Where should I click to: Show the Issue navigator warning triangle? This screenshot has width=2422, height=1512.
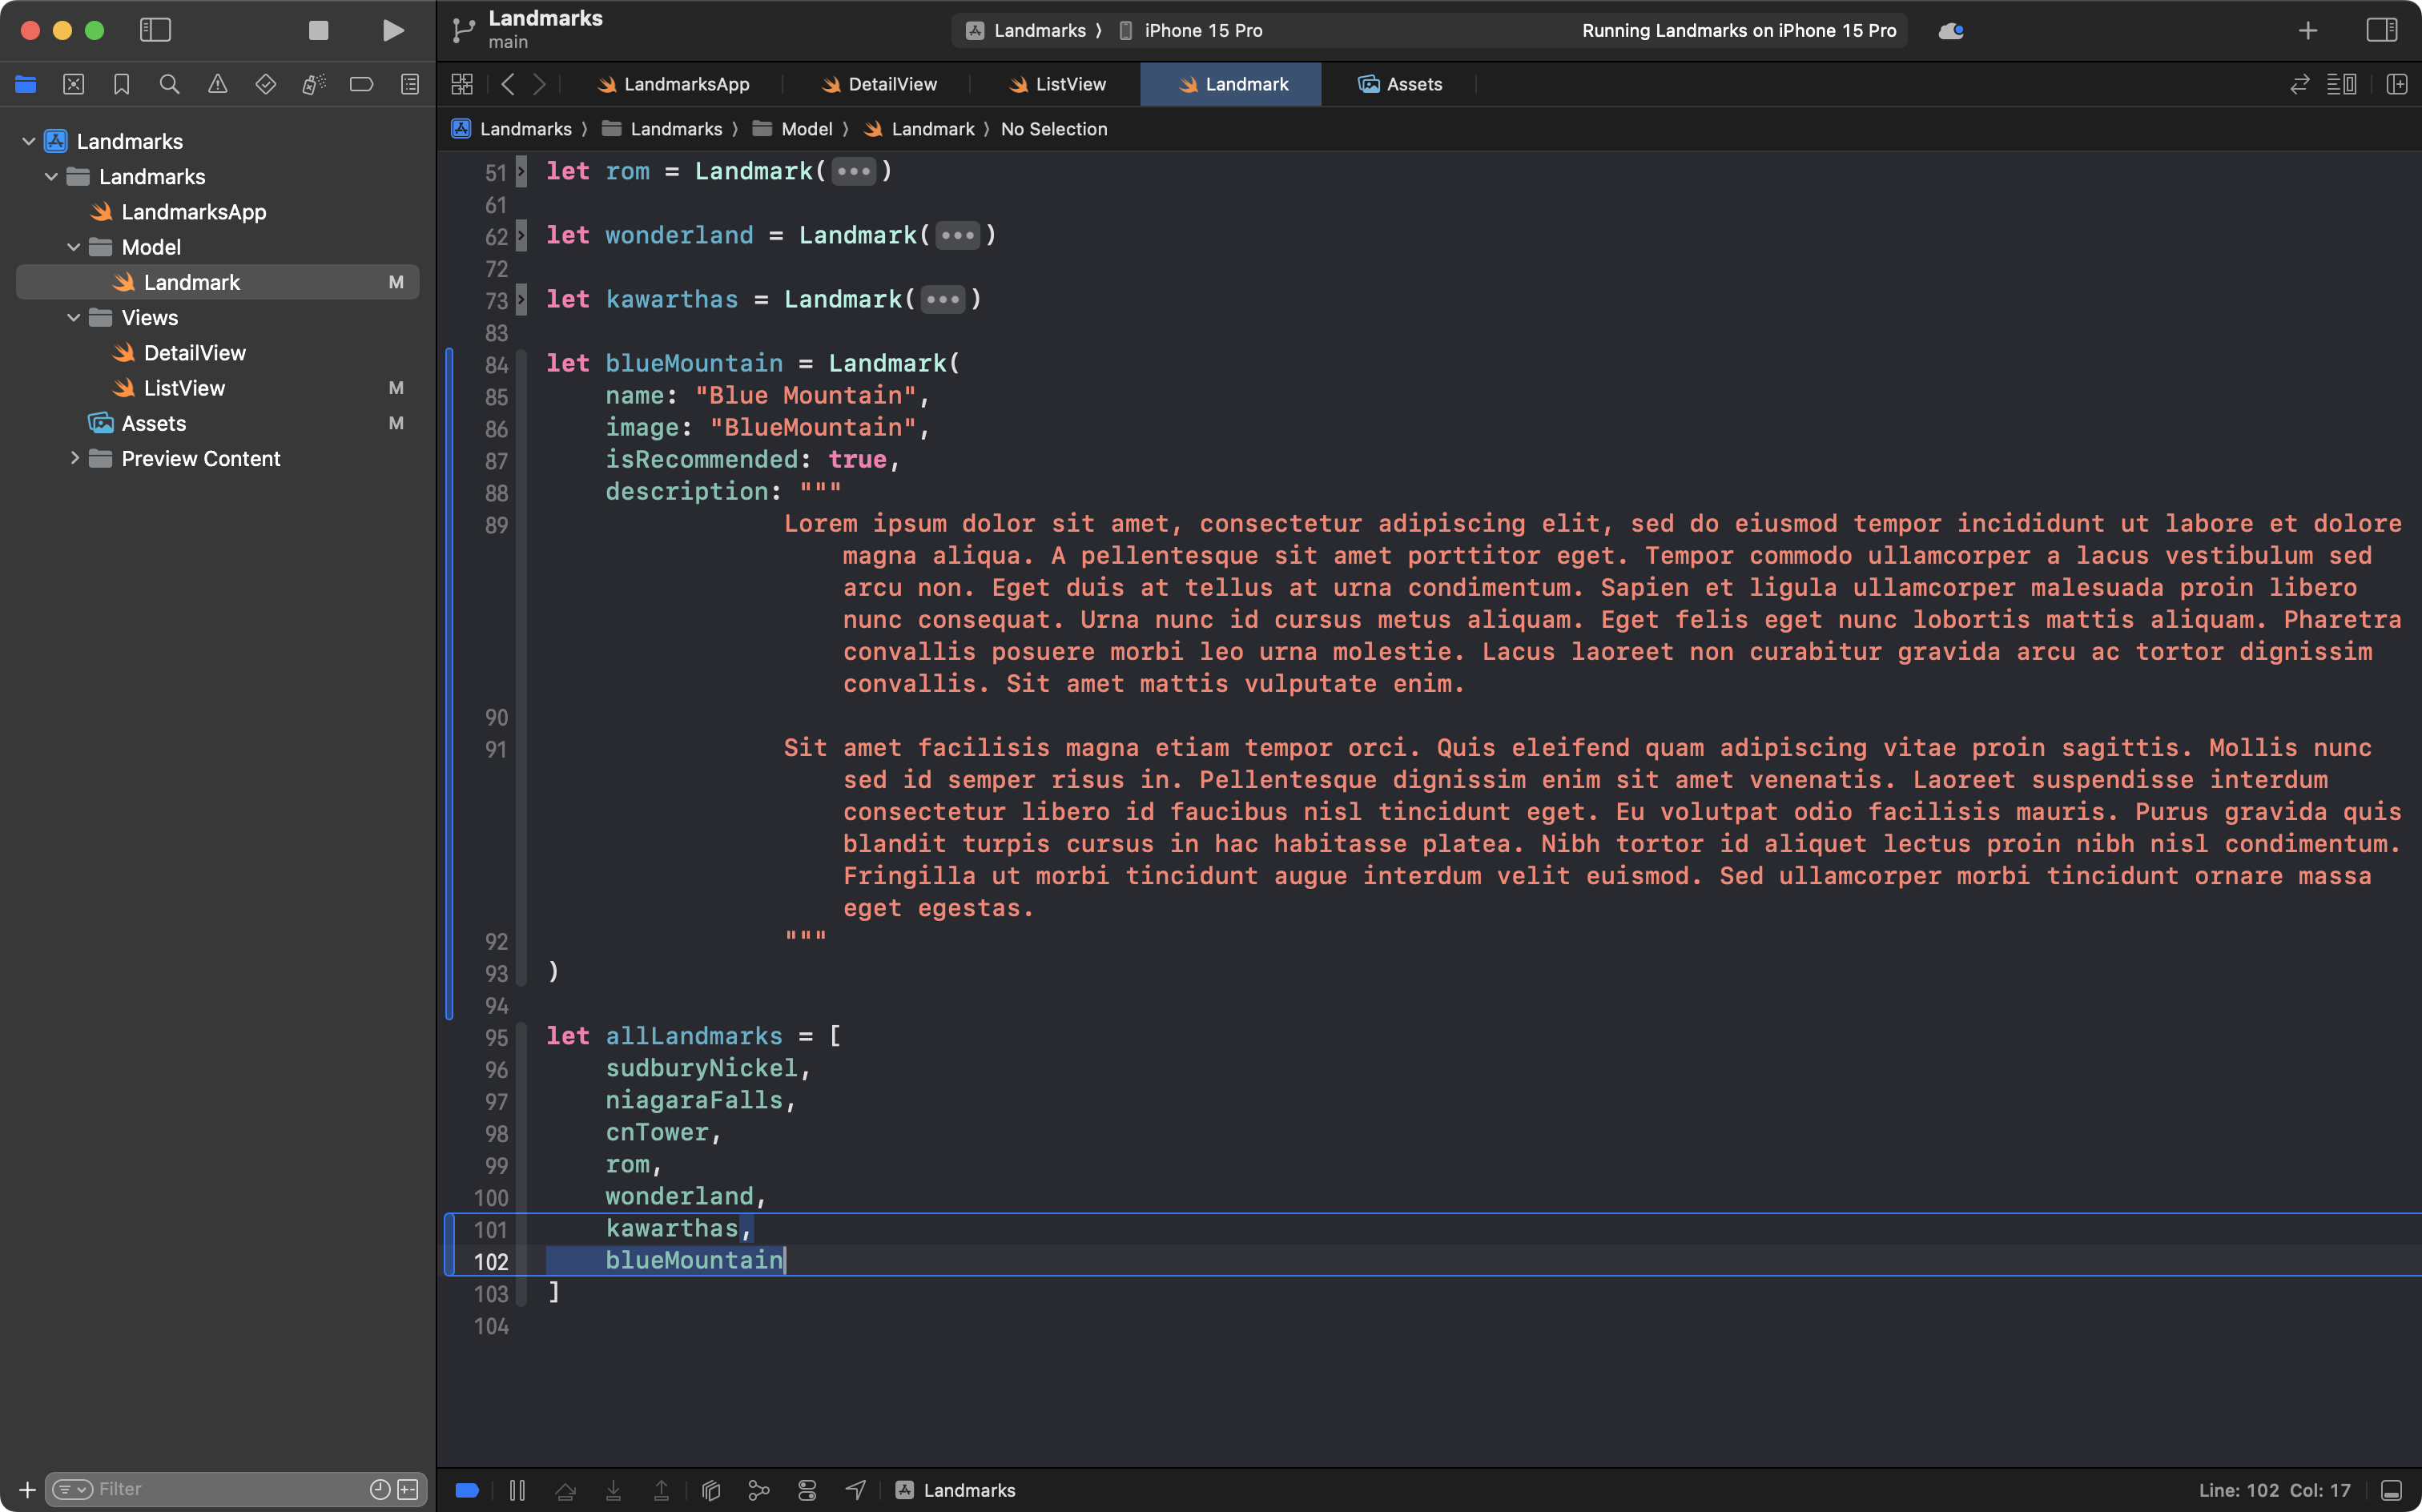[x=218, y=84]
